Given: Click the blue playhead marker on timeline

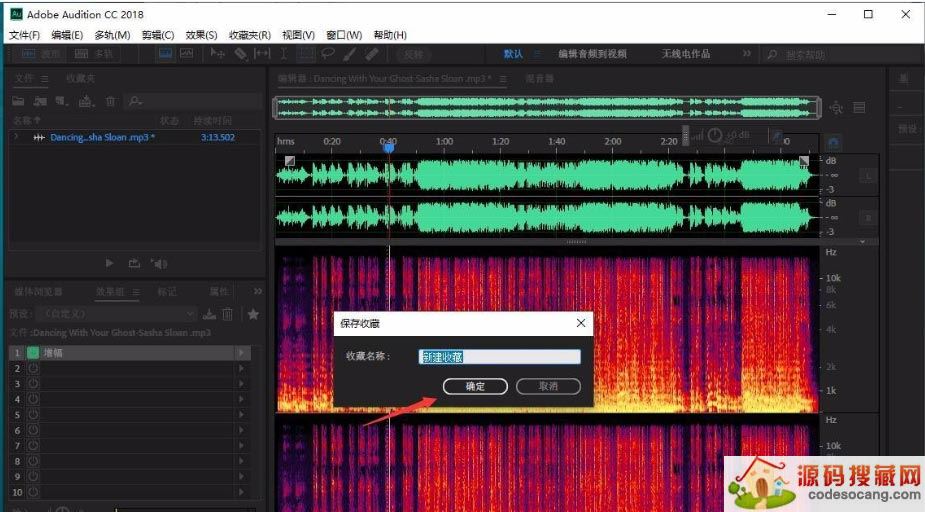Looking at the screenshot, I should tap(388, 147).
